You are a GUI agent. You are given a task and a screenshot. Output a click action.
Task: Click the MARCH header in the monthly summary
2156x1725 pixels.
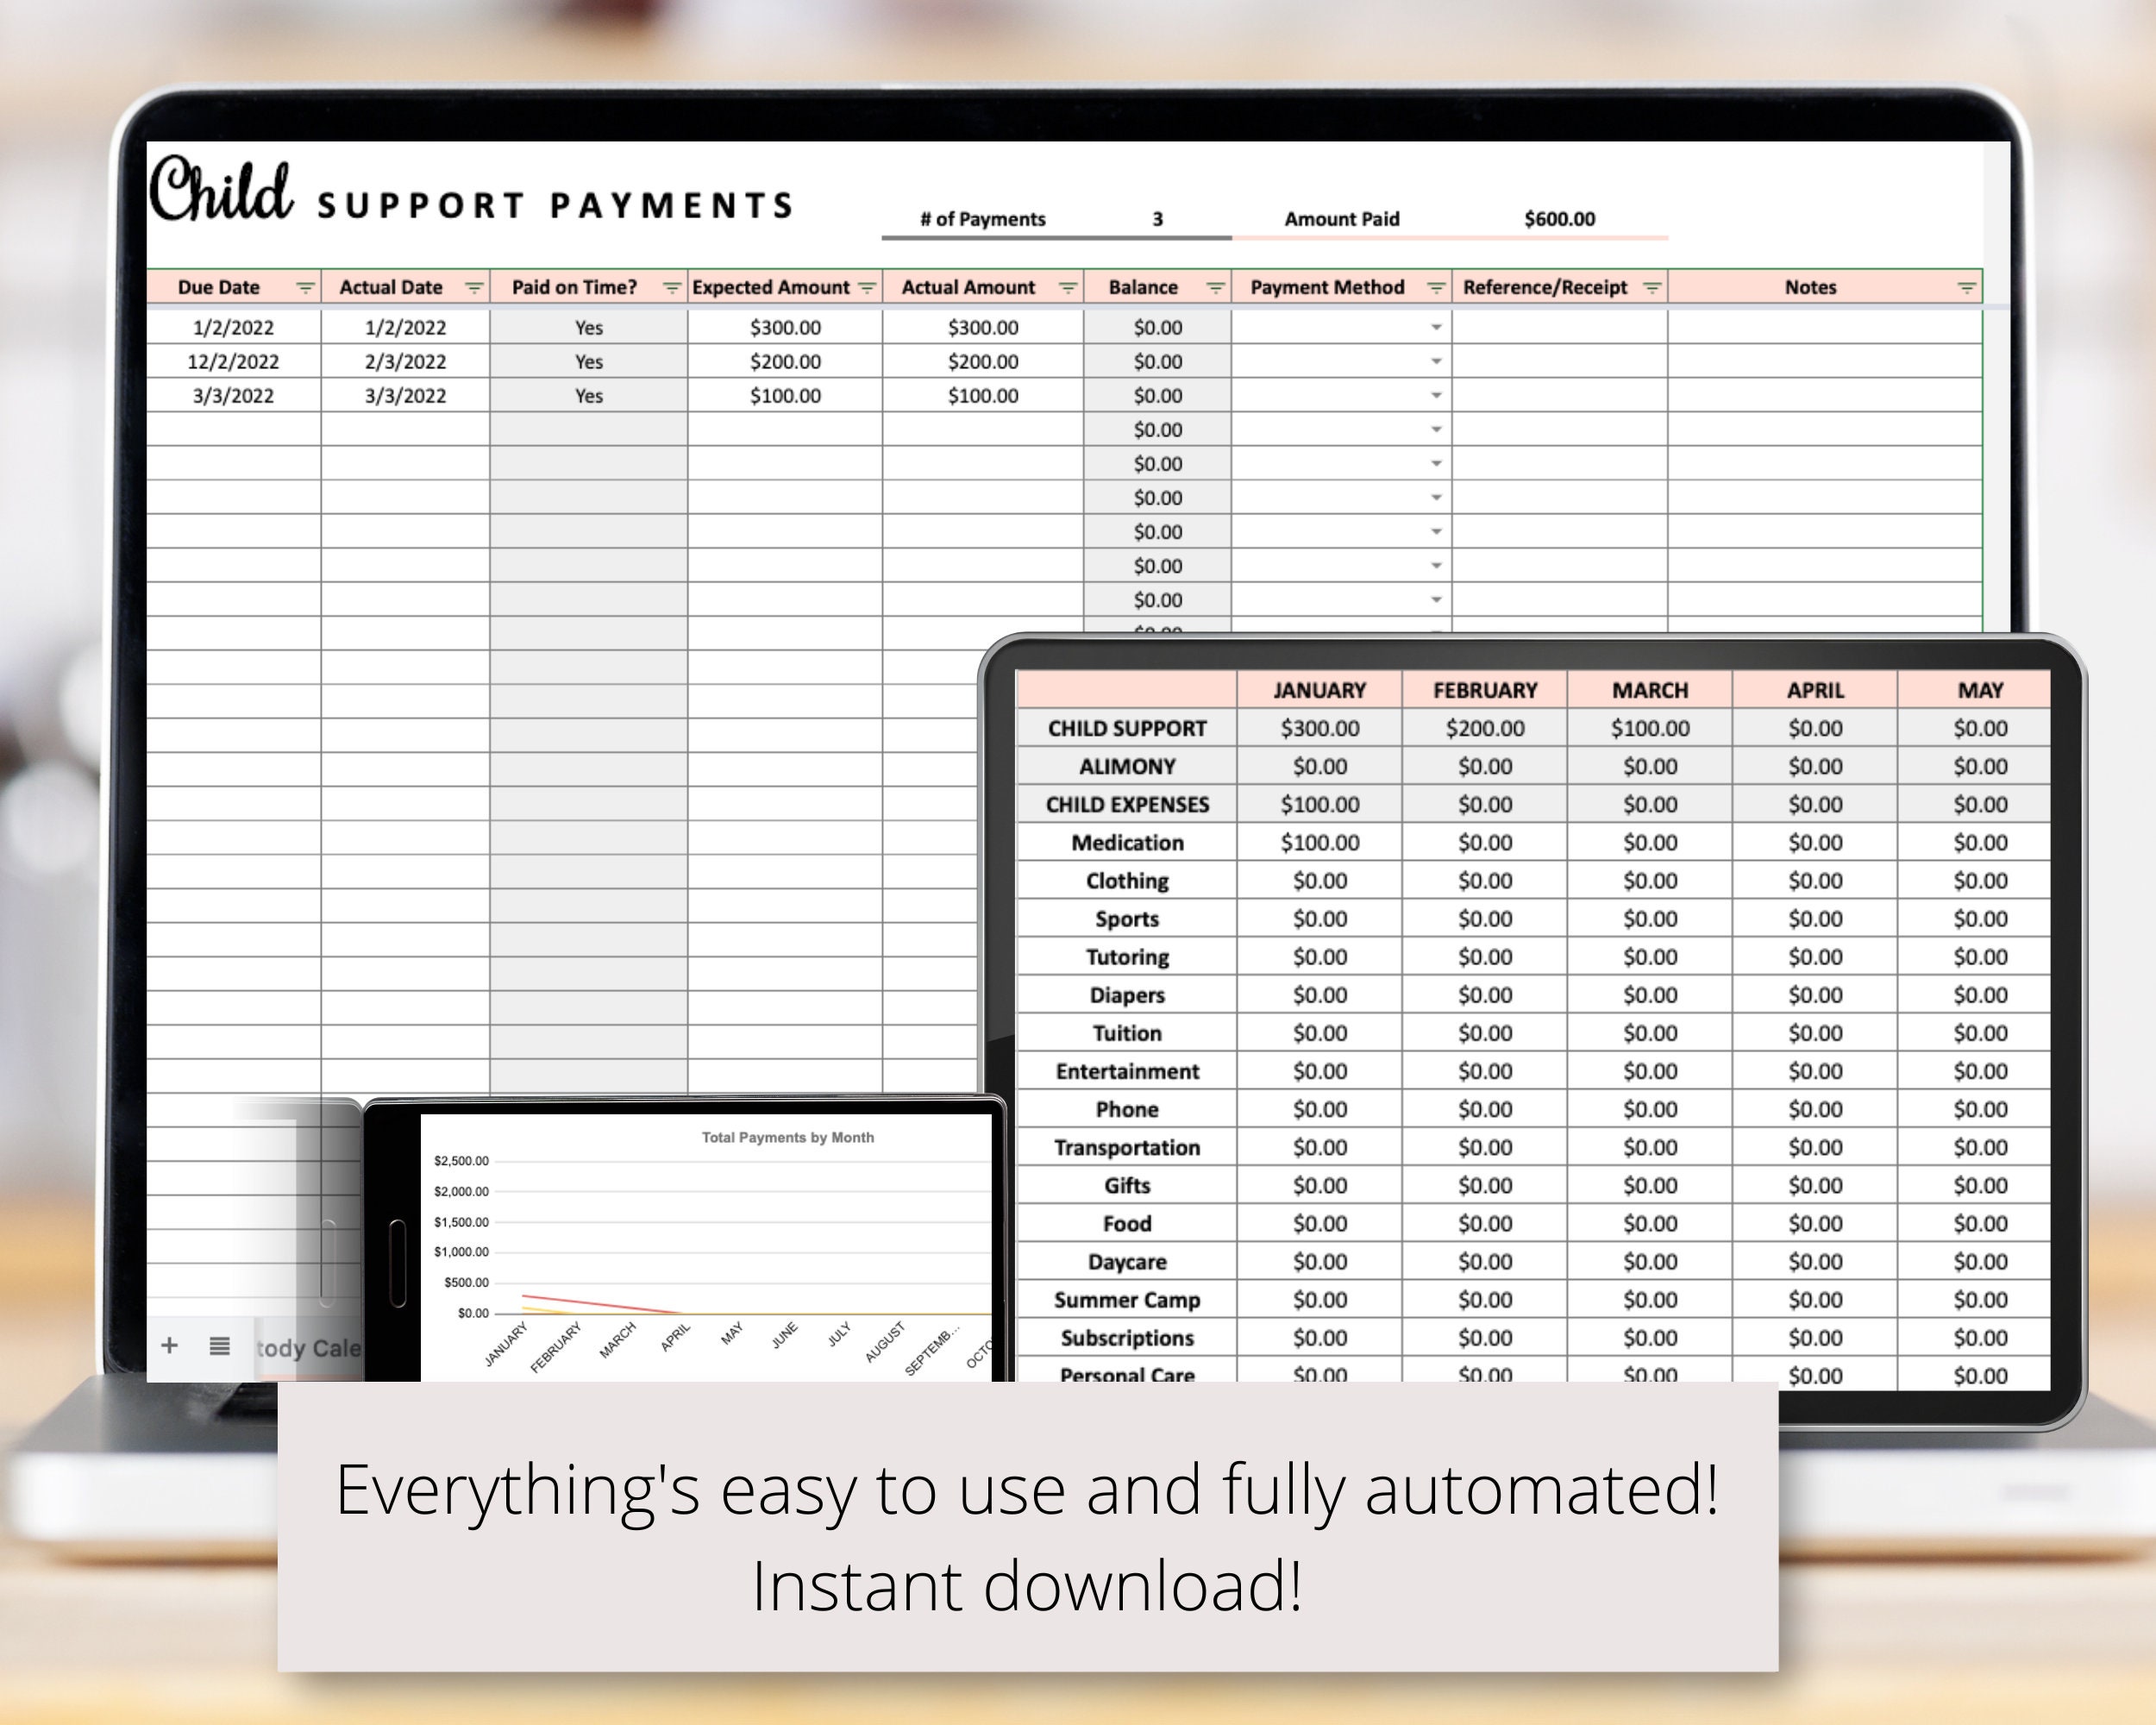(x=1649, y=690)
